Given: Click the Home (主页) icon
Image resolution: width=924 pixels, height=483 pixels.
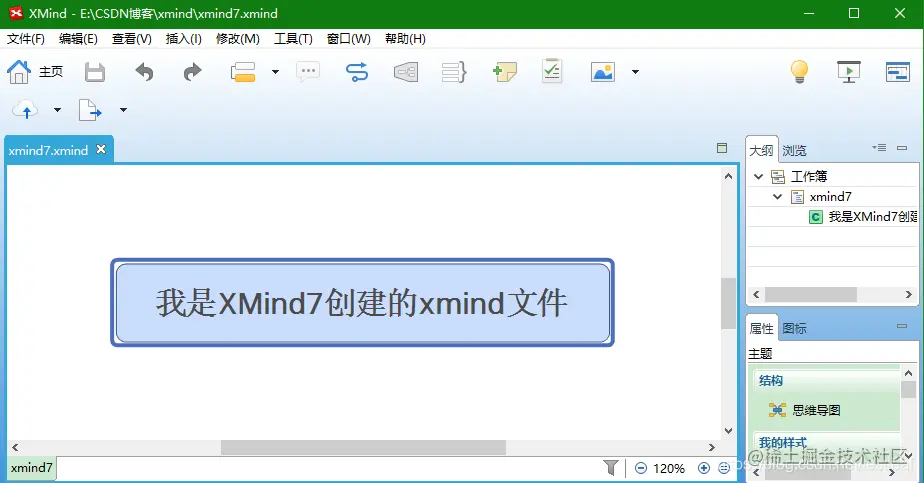Looking at the screenshot, I should [x=18, y=72].
